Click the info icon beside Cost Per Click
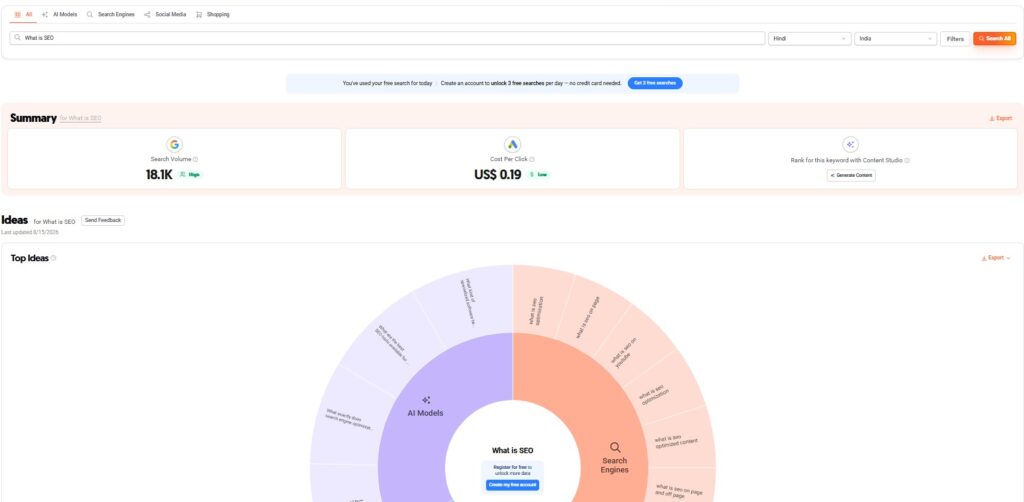The height and width of the screenshot is (502, 1024). tap(532, 159)
